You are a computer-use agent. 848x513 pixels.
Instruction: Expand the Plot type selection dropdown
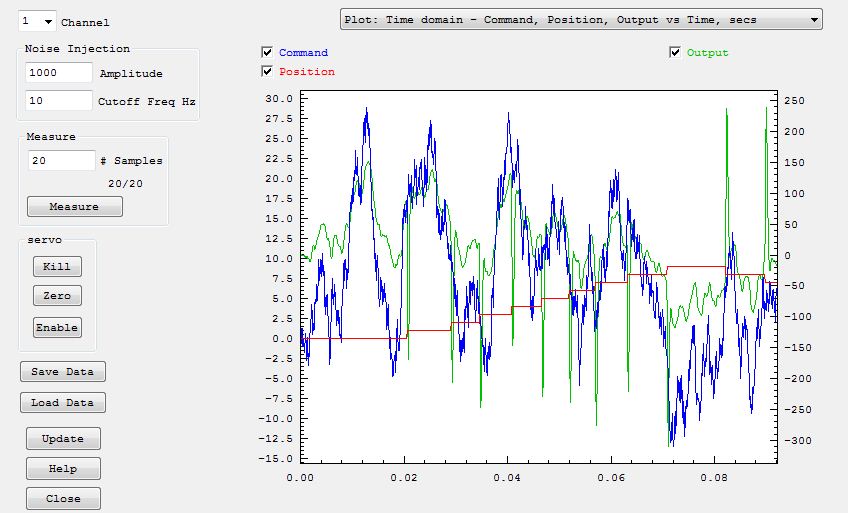tap(580, 19)
